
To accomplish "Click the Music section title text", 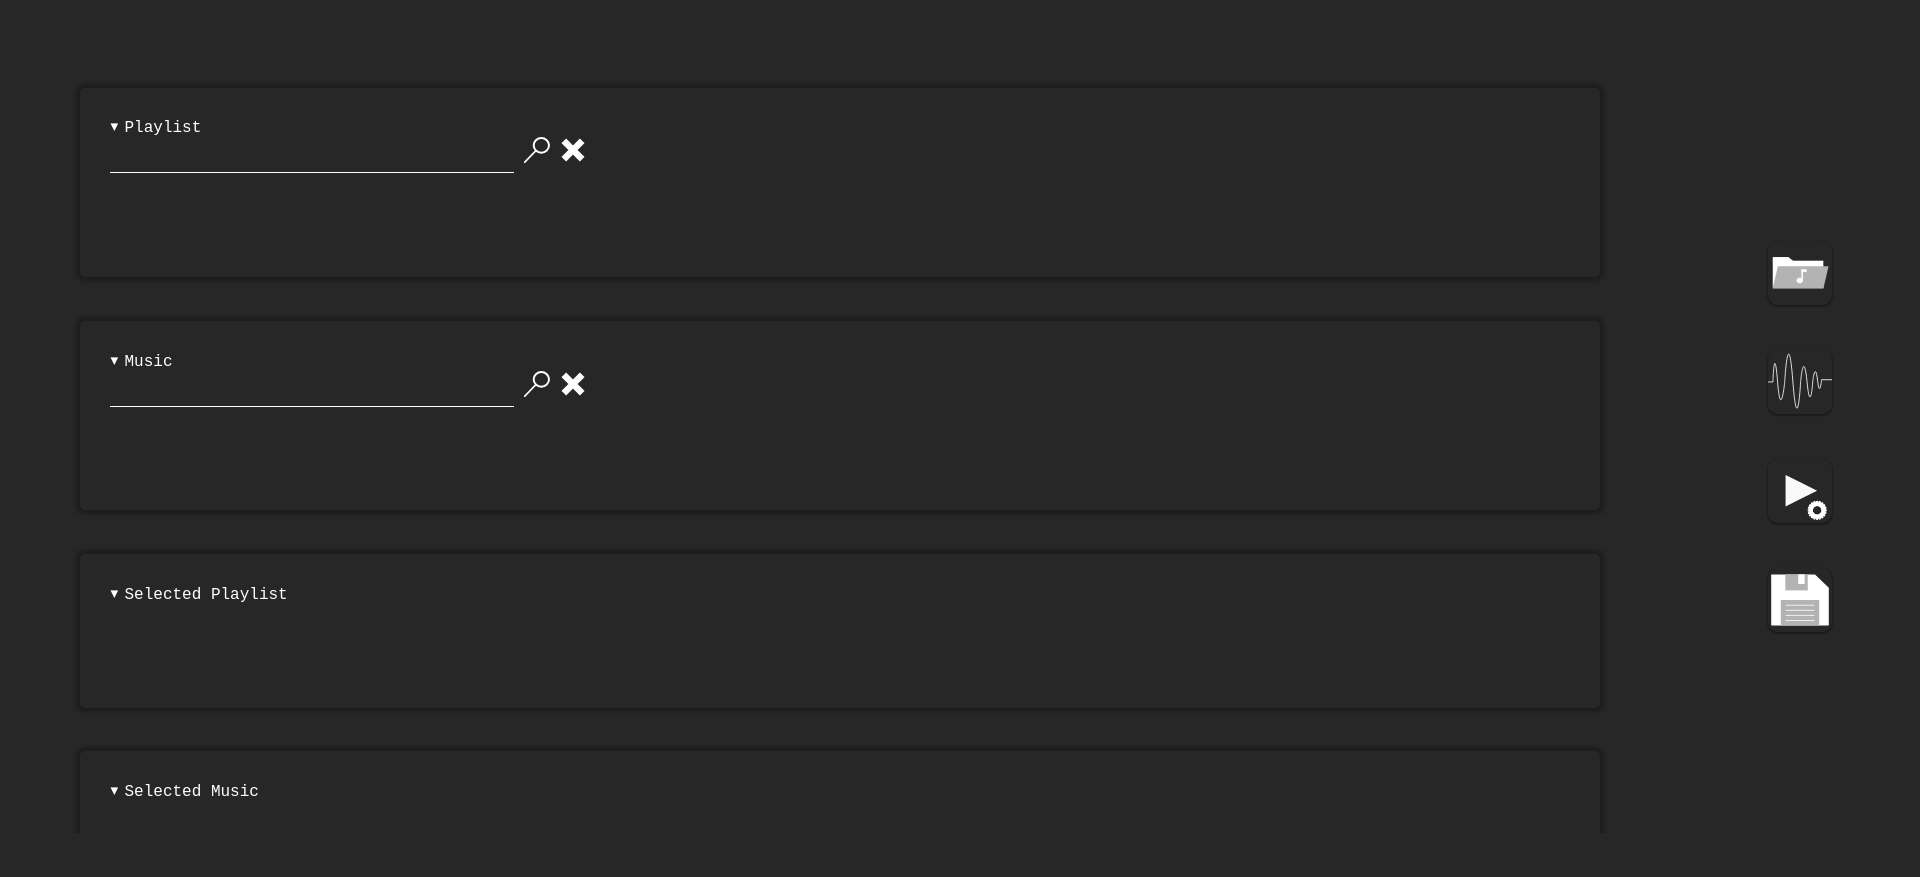I will point(148,361).
